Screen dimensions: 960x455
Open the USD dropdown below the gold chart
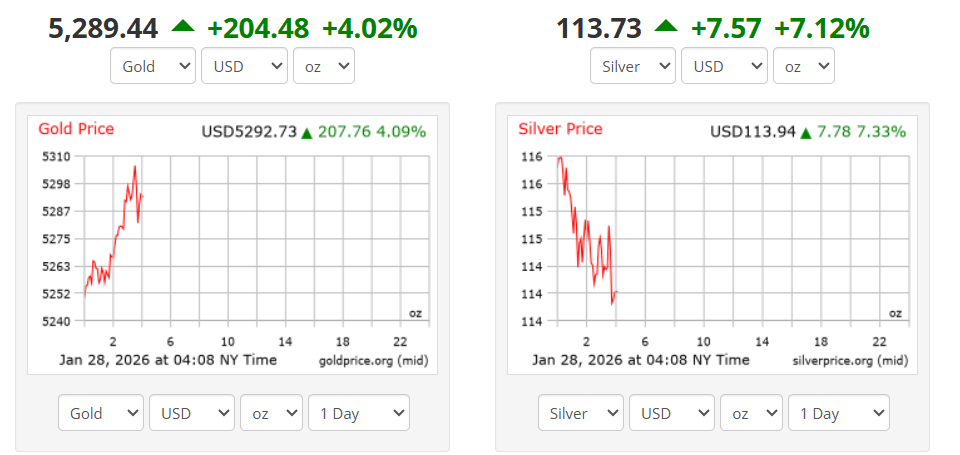pyautogui.click(x=192, y=413)
